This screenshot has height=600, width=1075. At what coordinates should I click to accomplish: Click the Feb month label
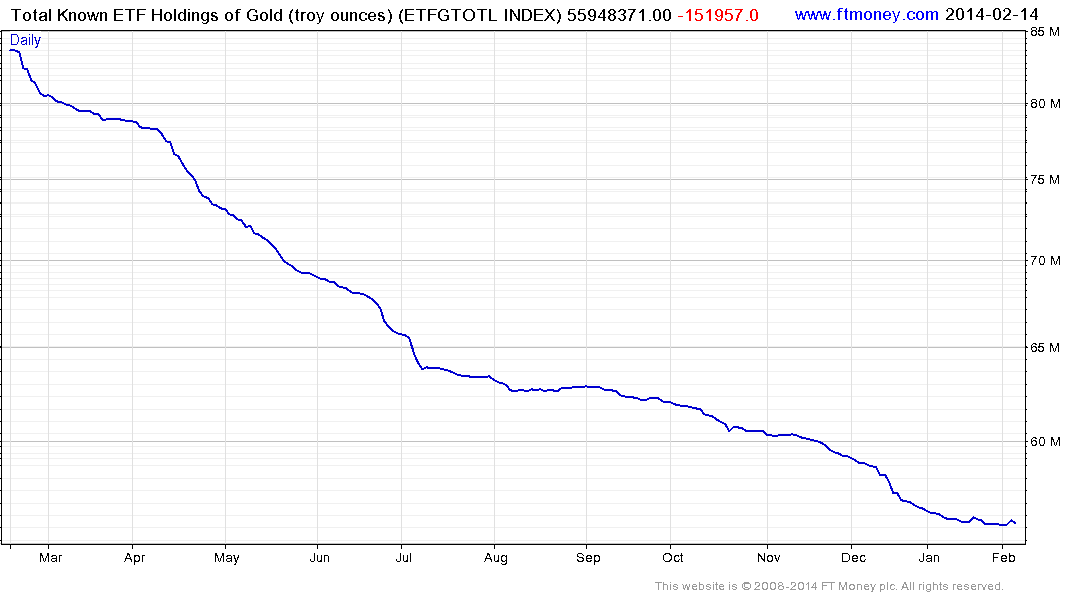tap(1004, 557)
